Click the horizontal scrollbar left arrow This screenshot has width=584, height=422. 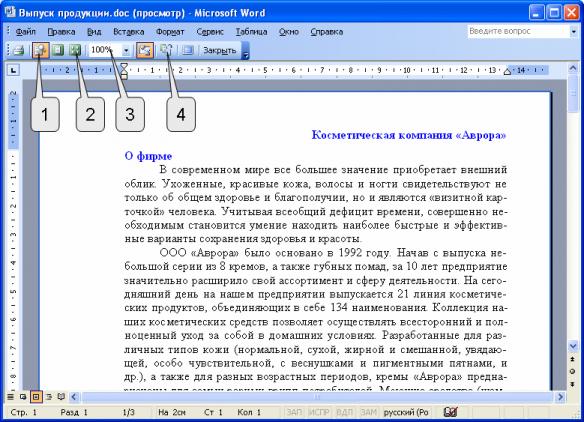point(74,397)
